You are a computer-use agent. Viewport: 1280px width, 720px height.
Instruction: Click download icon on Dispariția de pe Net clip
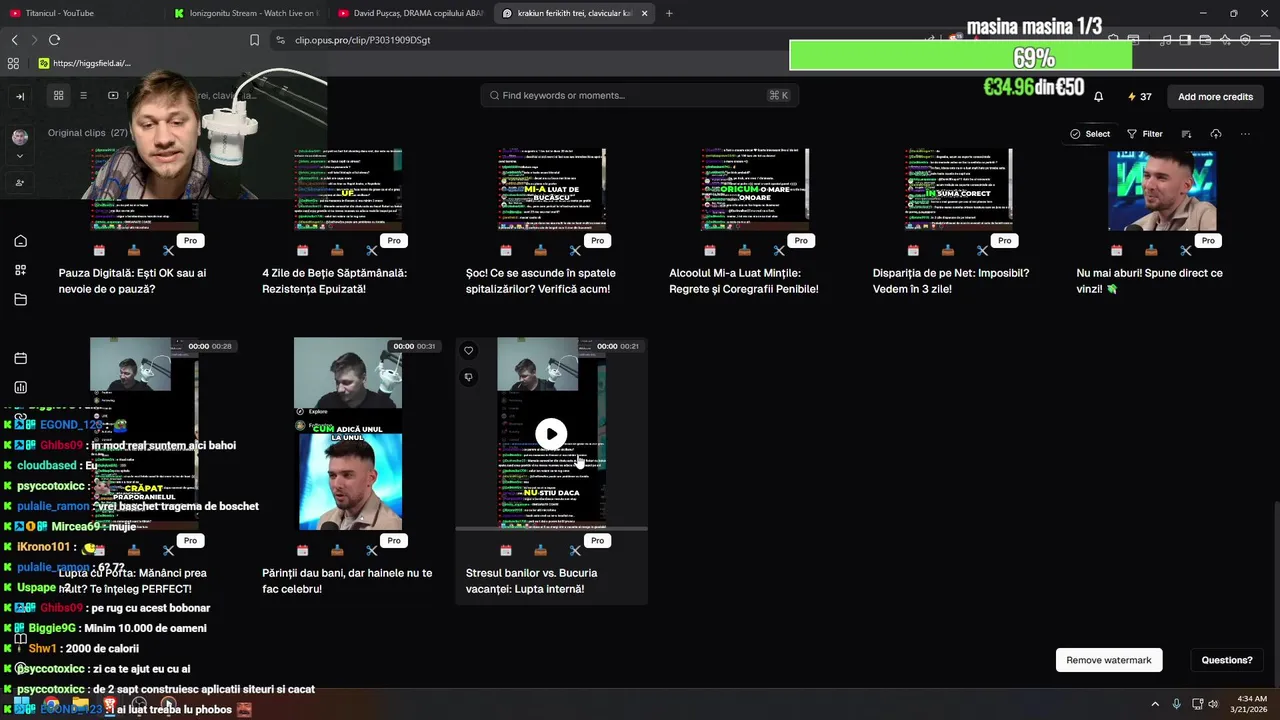pyautogui.click(x=948, y=250)
